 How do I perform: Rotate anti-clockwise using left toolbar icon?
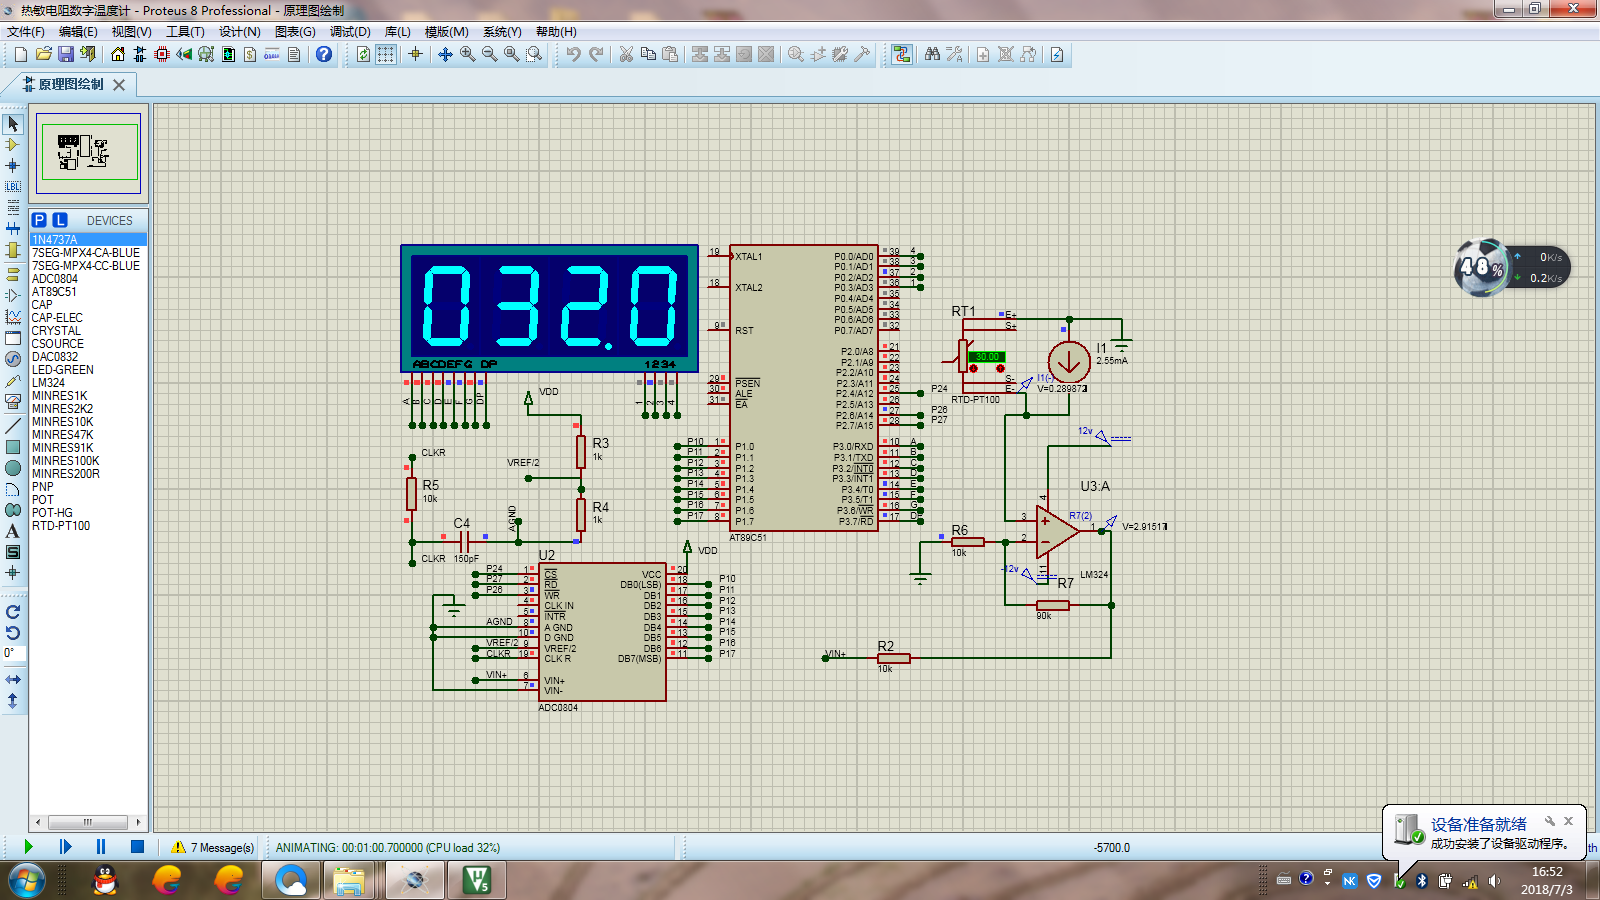(13, 633)
